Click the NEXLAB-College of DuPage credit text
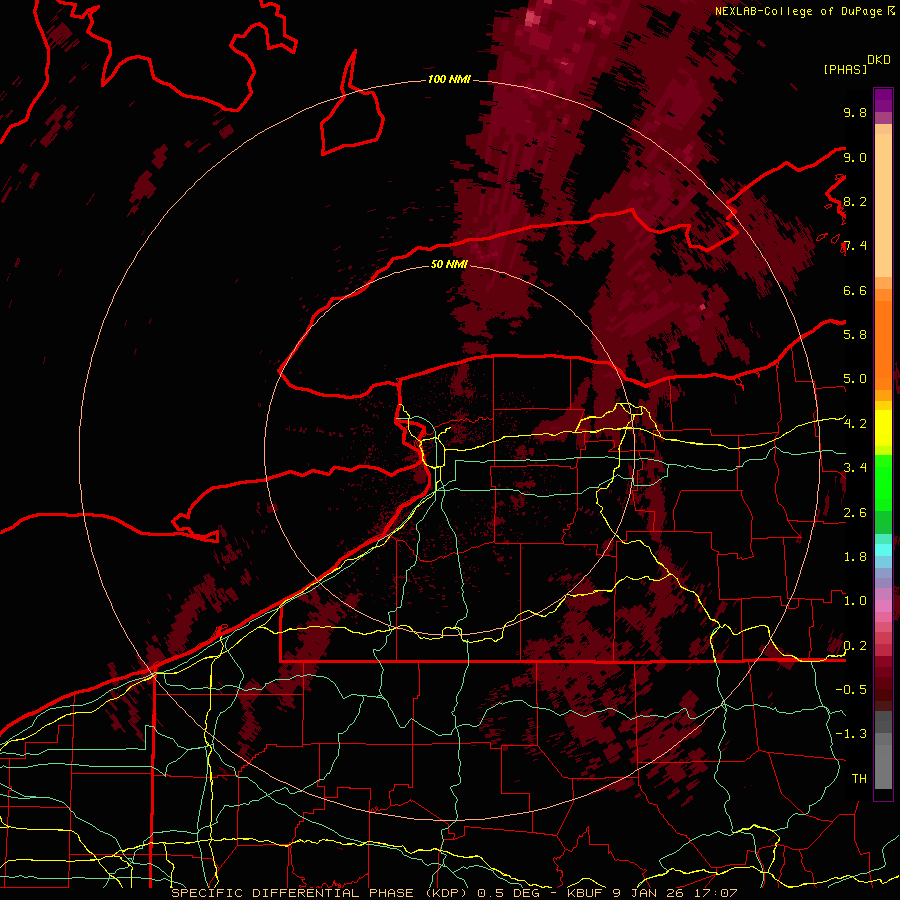 coord(799,11)
